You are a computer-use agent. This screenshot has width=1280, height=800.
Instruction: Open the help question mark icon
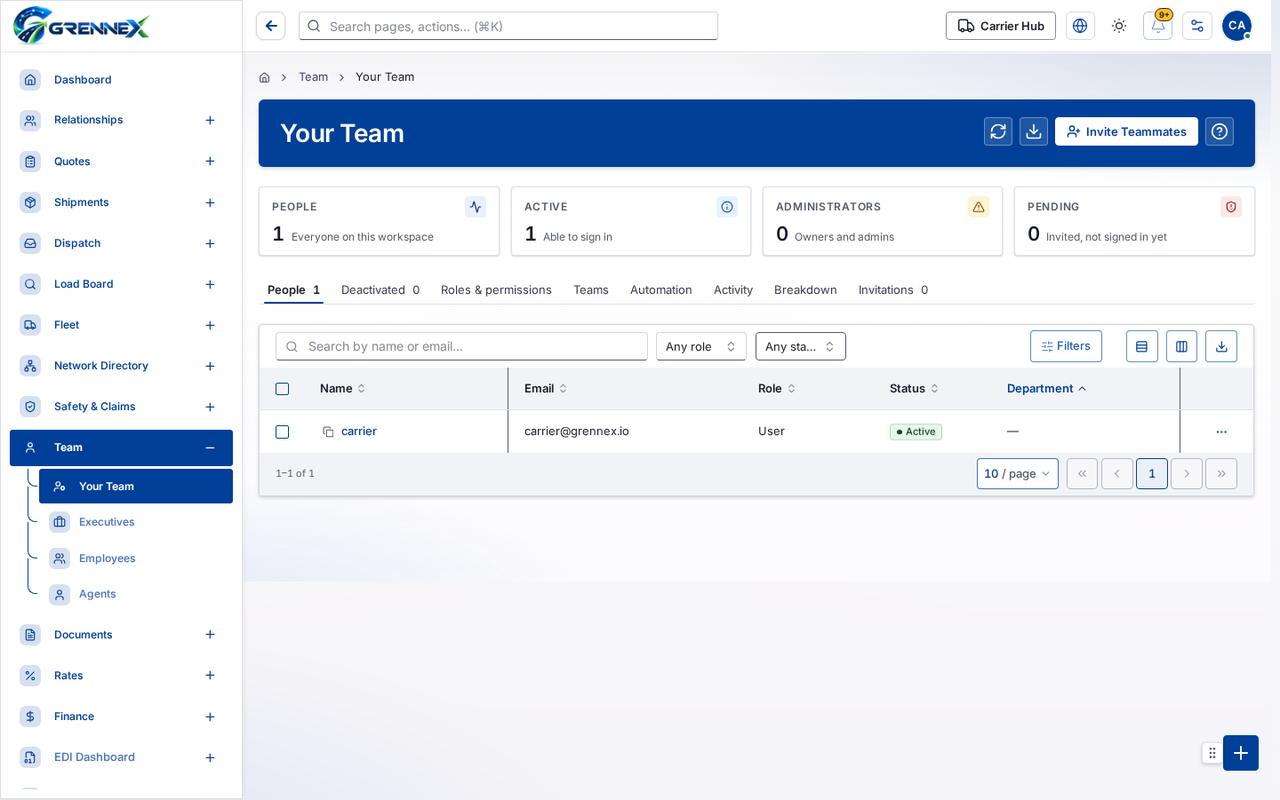point(1219,131)
